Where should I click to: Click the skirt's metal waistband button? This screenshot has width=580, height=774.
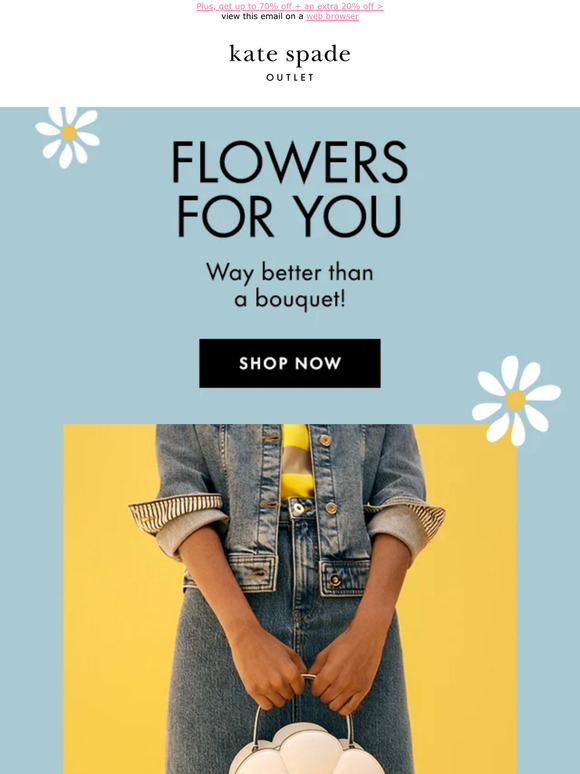pos(298,507)
